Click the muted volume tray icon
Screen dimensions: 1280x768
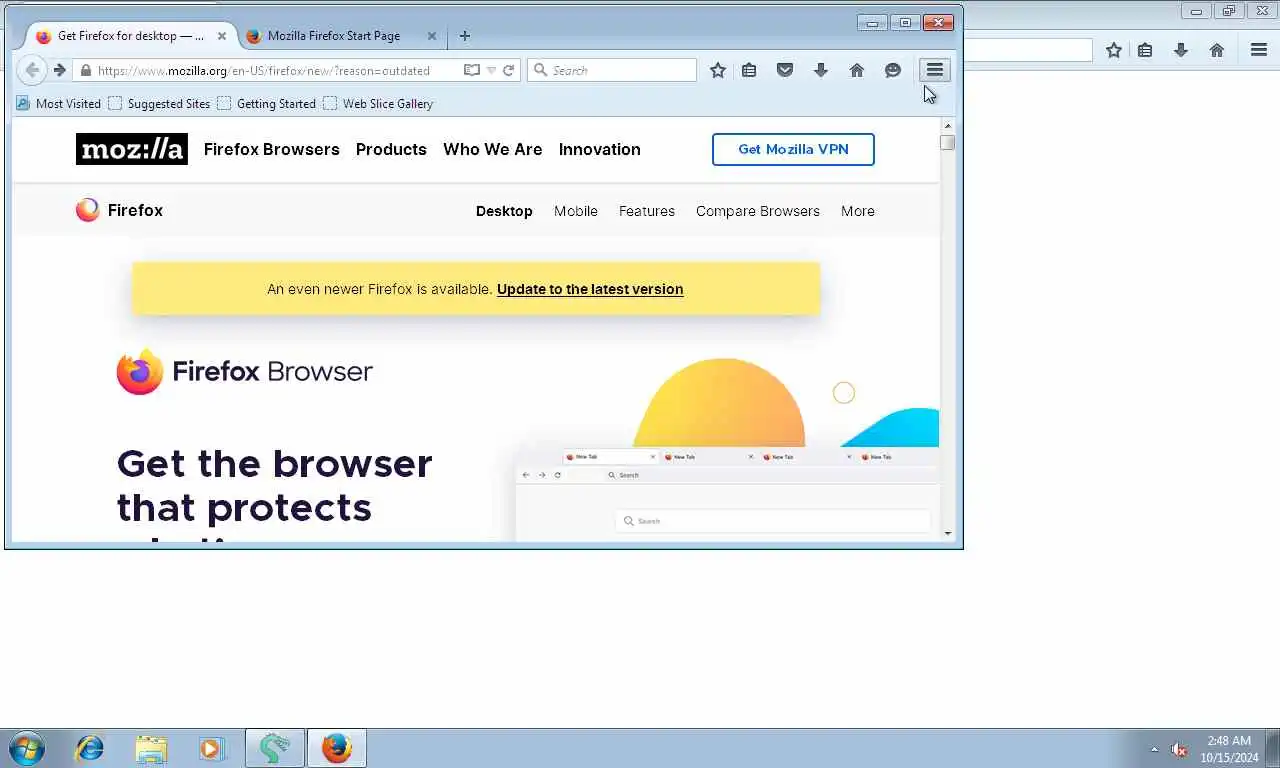coord(1179,749)
